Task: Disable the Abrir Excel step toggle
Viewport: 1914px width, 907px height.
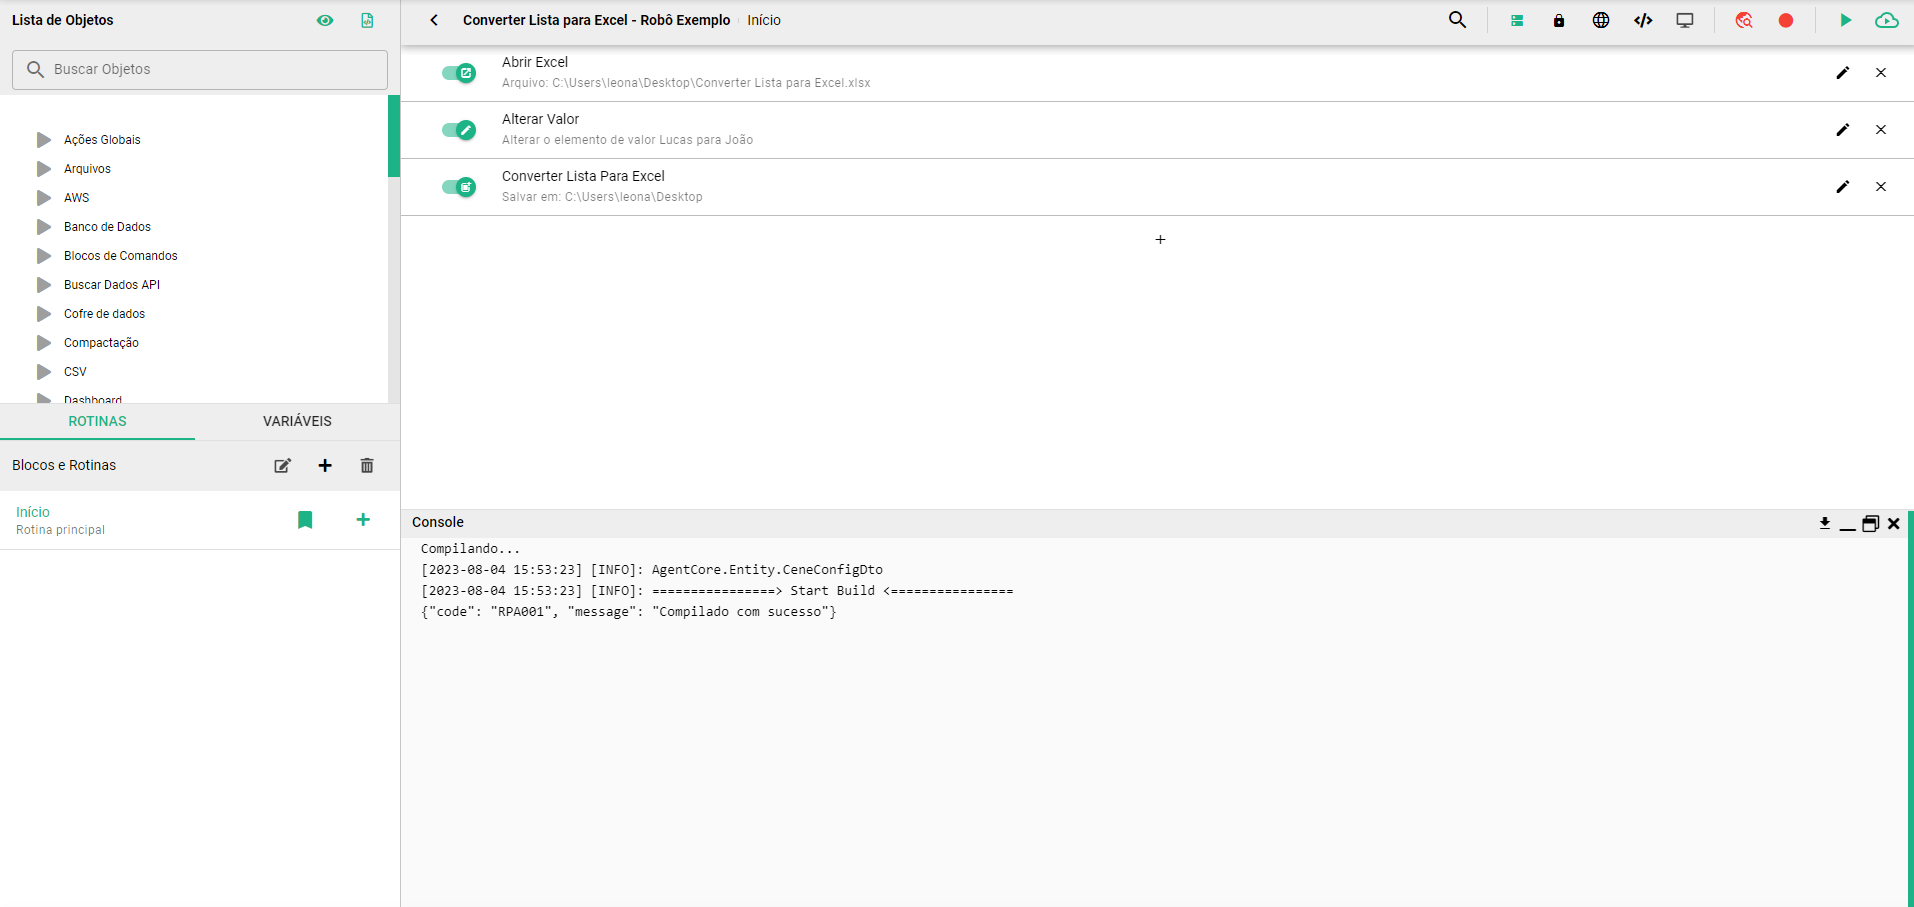Action: tap(459, 73)
